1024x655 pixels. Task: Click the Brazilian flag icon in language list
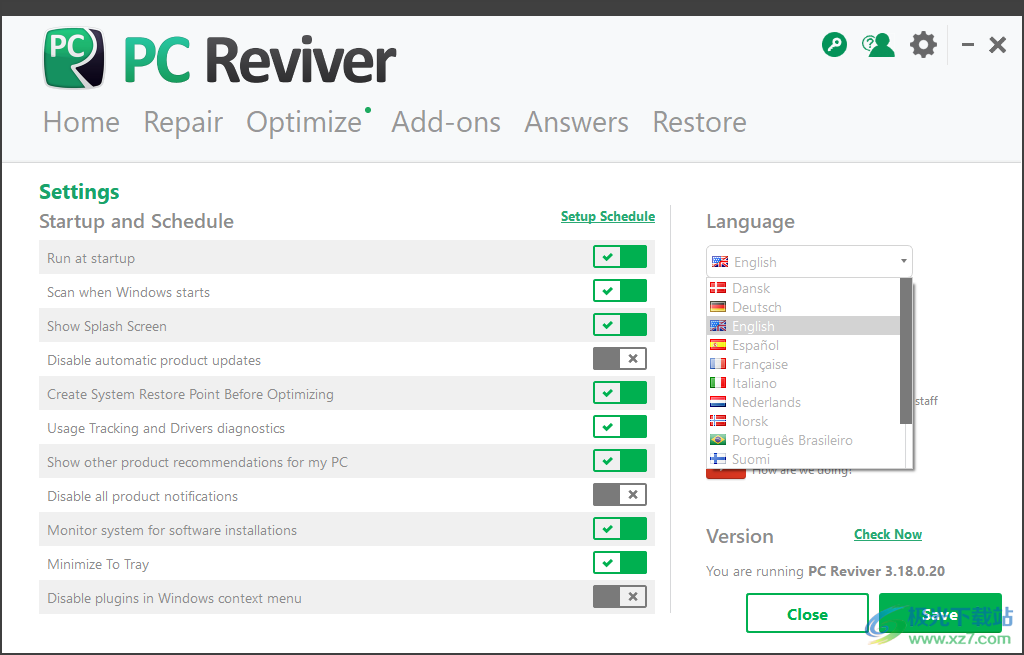(x=718, y=439)
